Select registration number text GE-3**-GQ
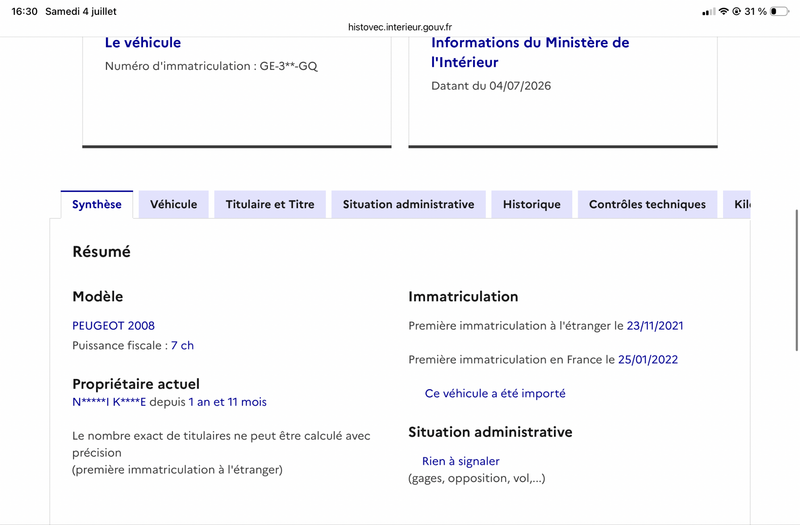This screenshot has height=525, width=800. coord(288,66)
